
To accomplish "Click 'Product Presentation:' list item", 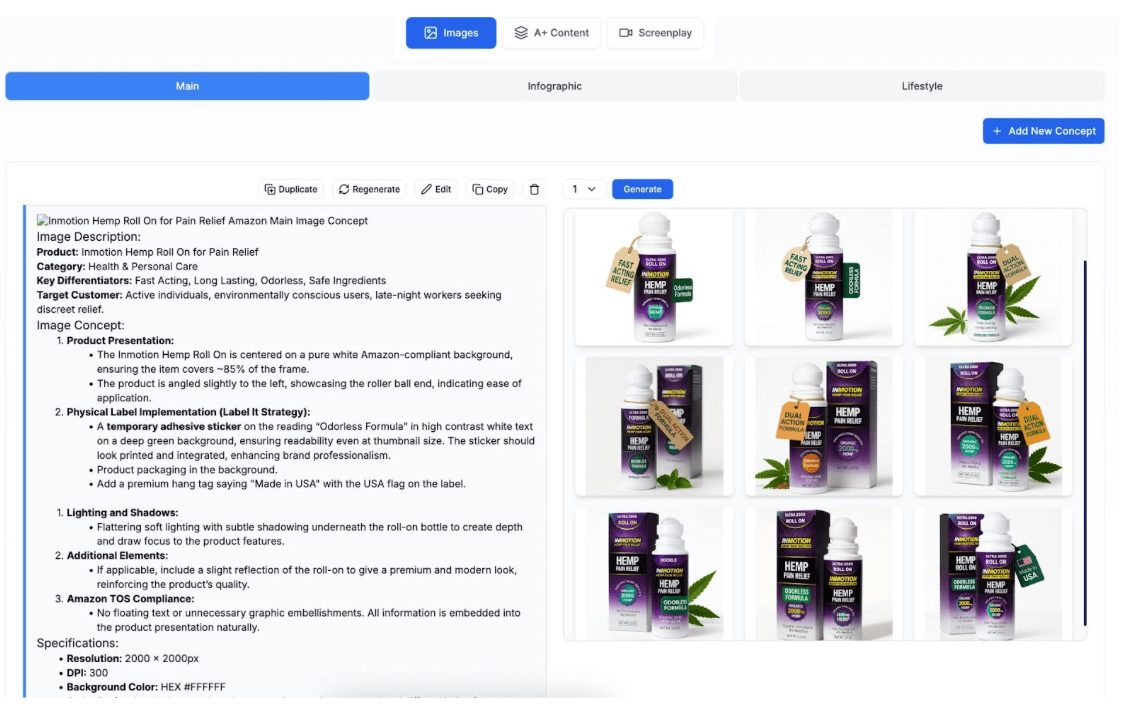I will (120, 341).
